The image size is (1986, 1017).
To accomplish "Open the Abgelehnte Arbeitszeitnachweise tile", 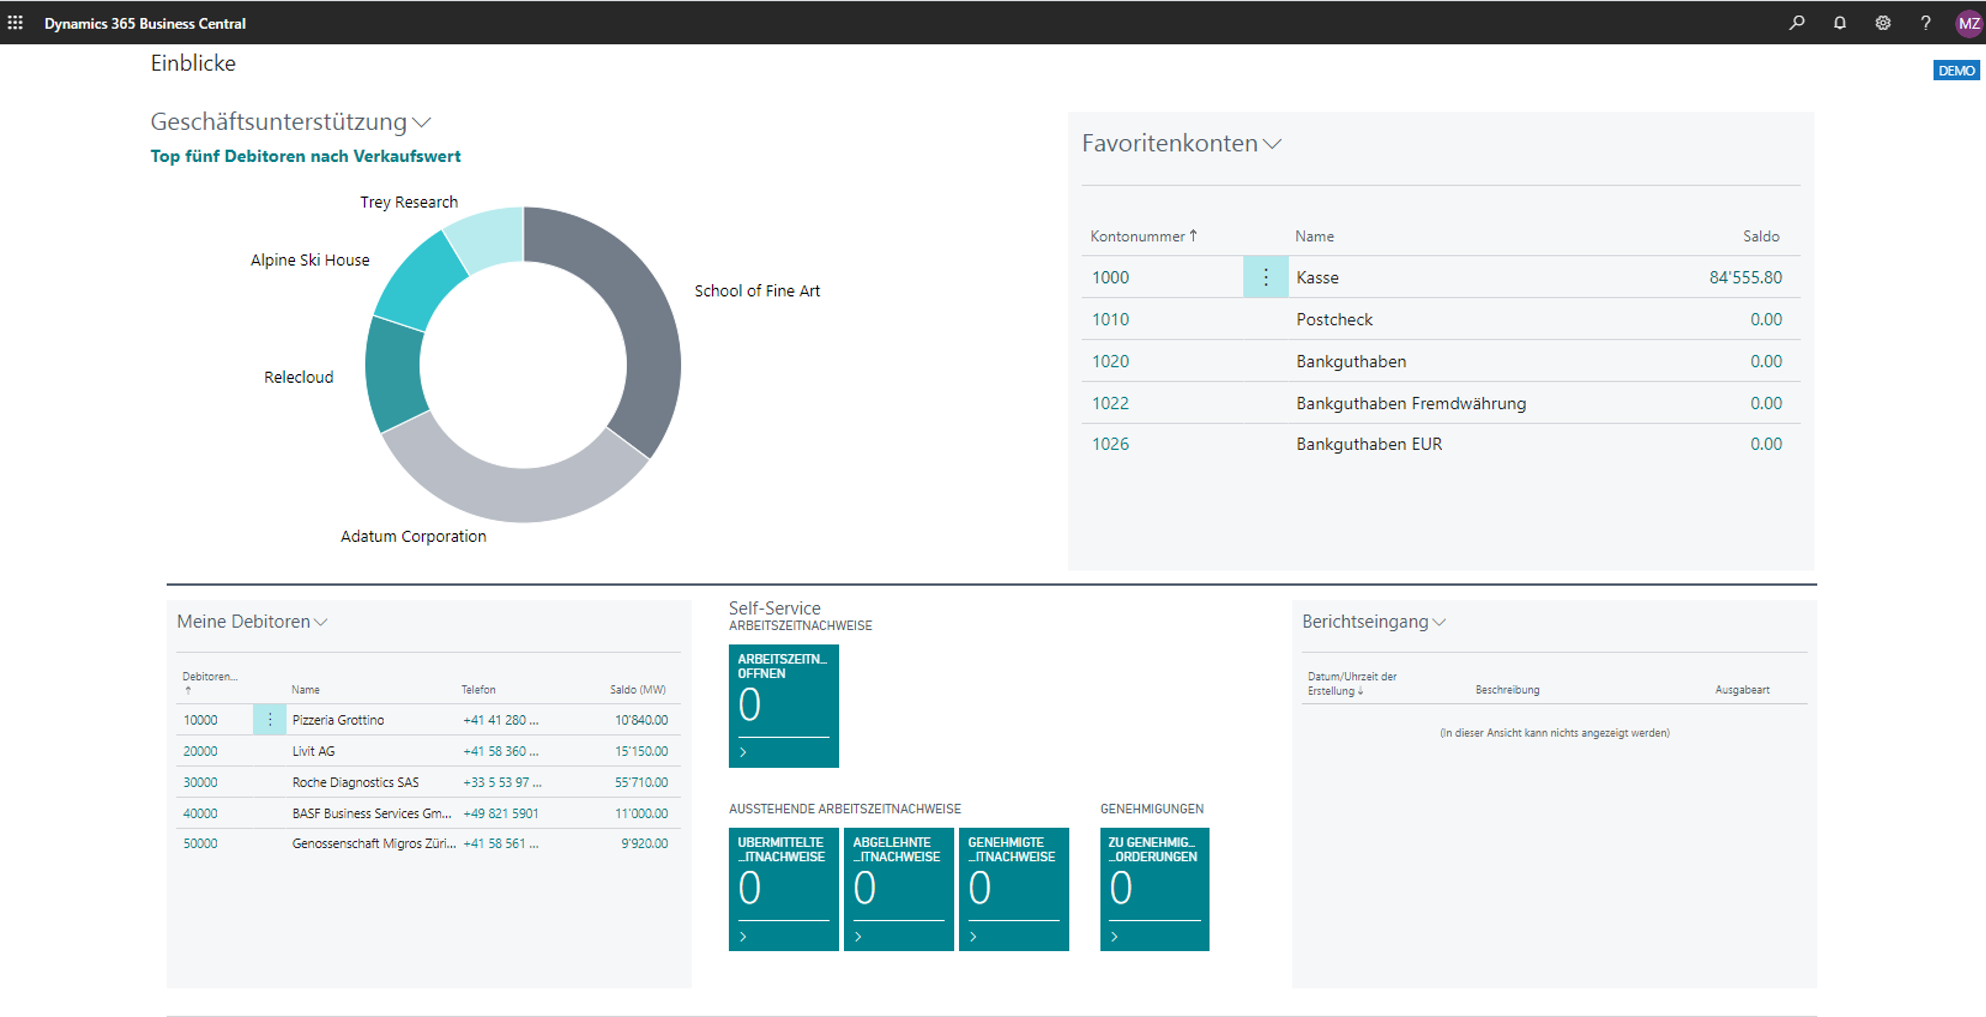I will [899, 889].
